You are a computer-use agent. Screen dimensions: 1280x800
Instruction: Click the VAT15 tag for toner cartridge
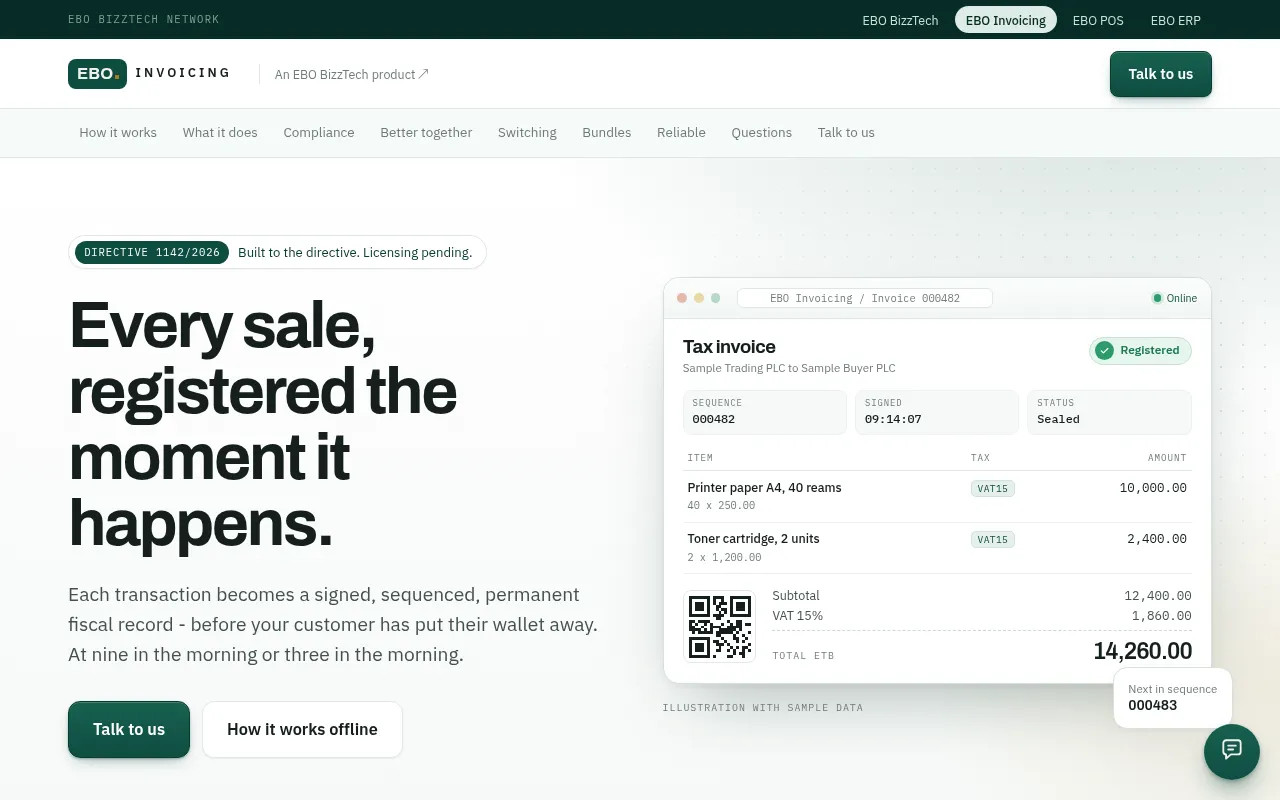coord(993,539)
